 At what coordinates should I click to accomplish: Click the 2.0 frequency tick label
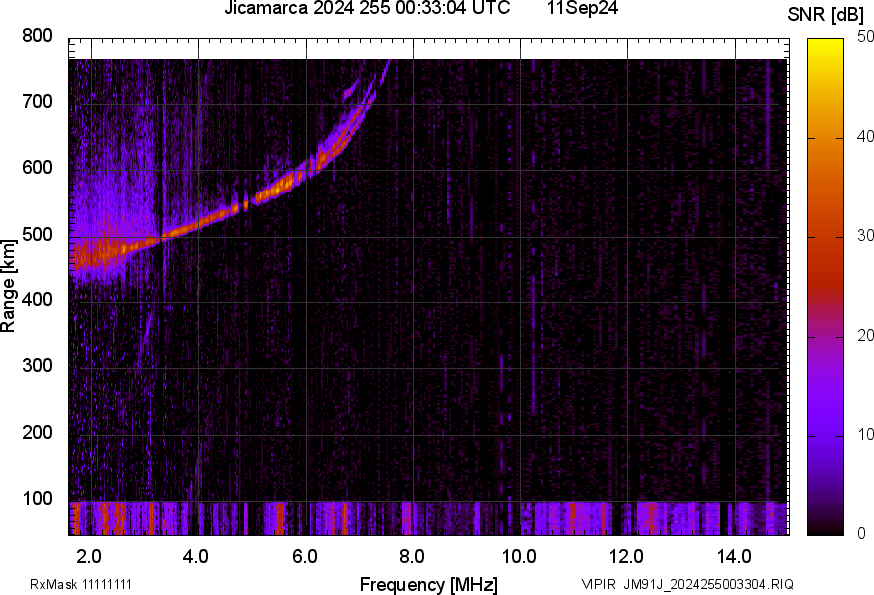point(90,555)
